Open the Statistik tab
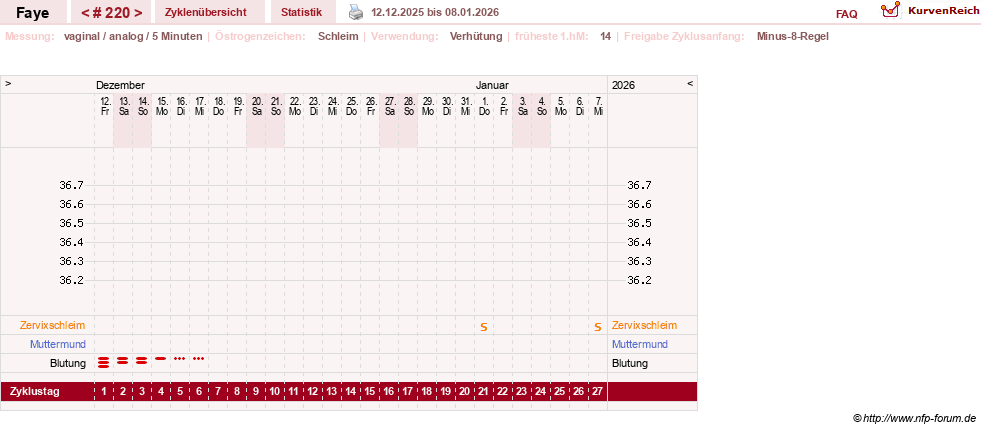 [302, 12]
